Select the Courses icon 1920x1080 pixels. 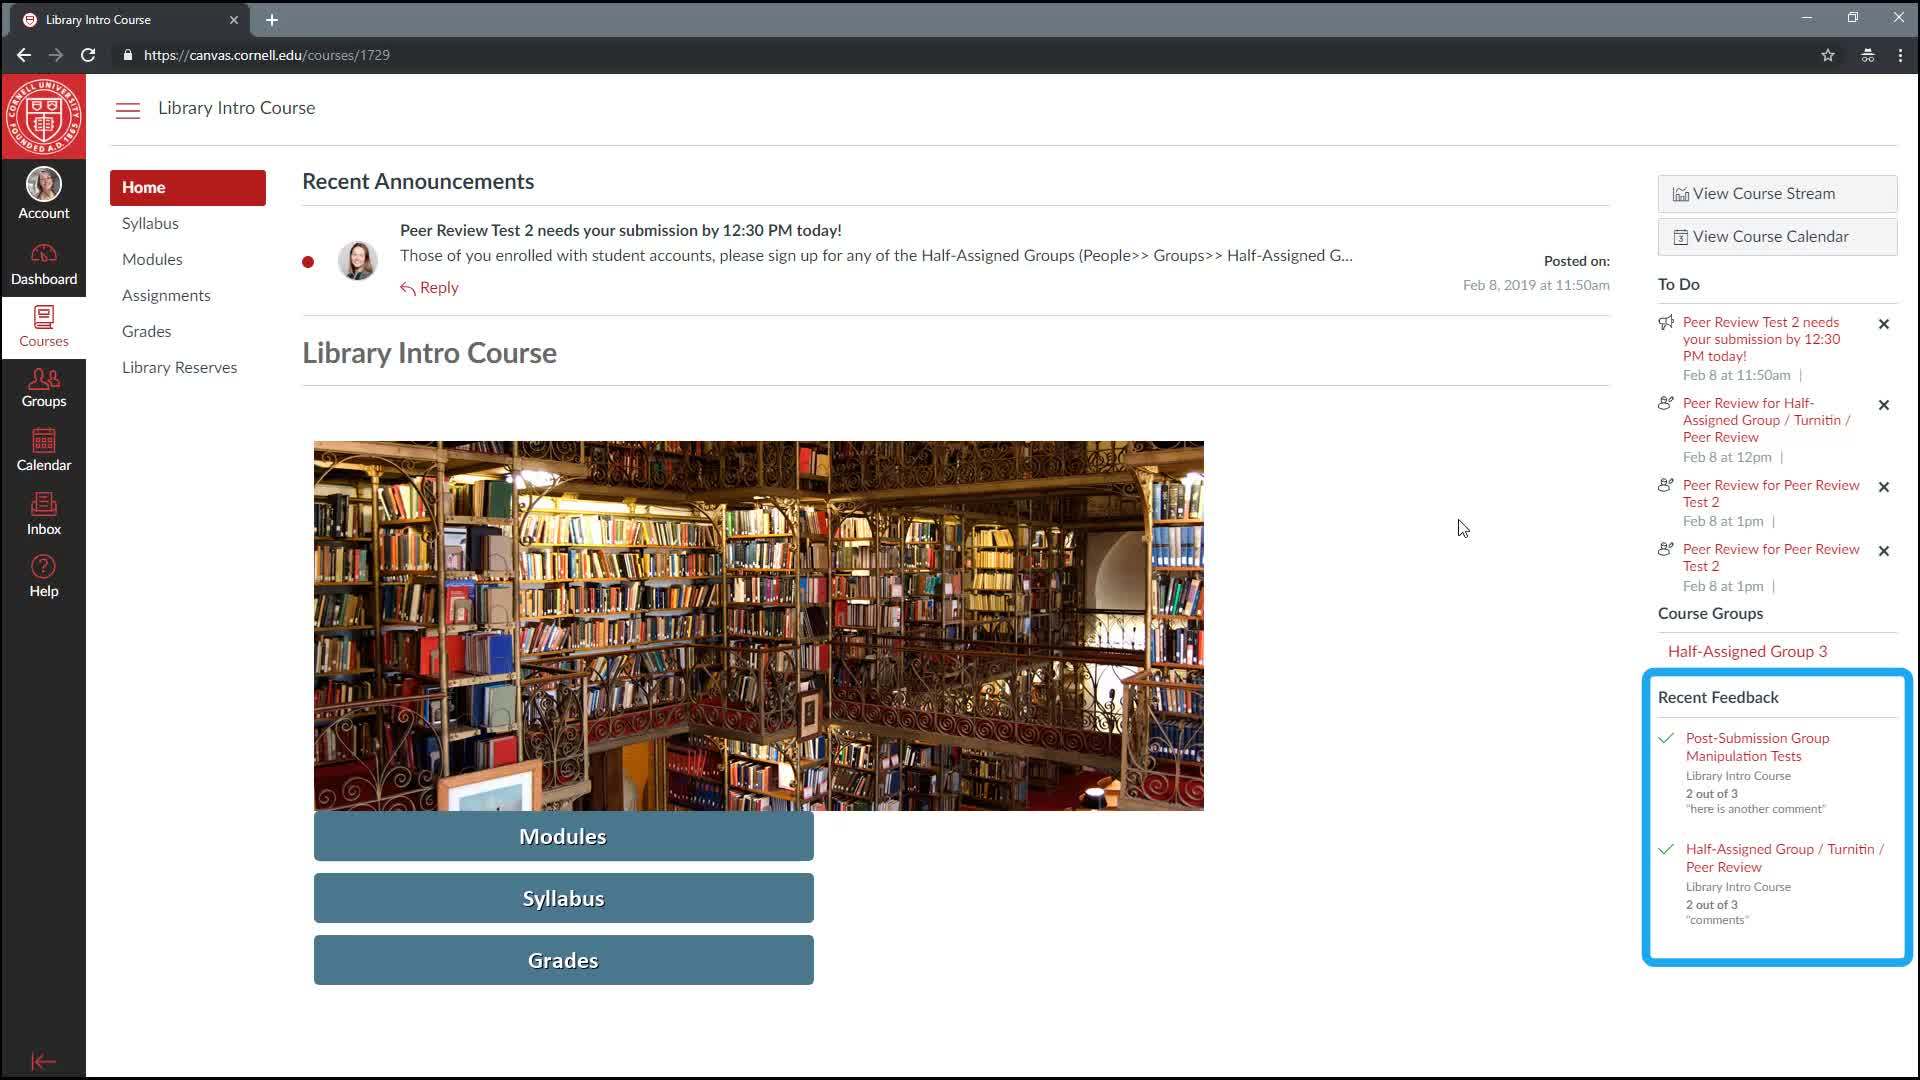pyautogui.click(x=43, y=327)
